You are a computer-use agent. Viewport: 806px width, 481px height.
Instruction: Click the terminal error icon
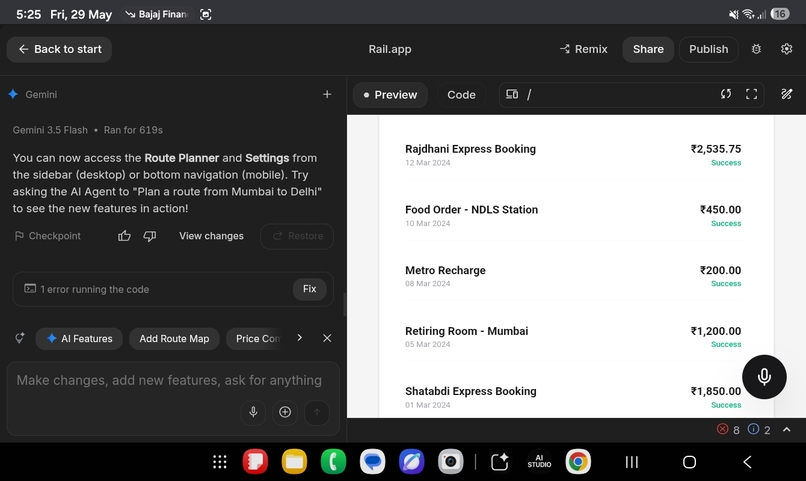(30, 289)
